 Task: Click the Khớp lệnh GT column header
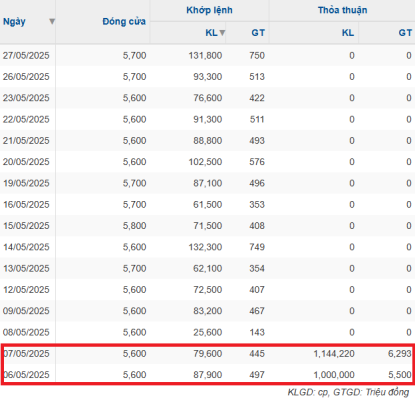tap(258, 33)
